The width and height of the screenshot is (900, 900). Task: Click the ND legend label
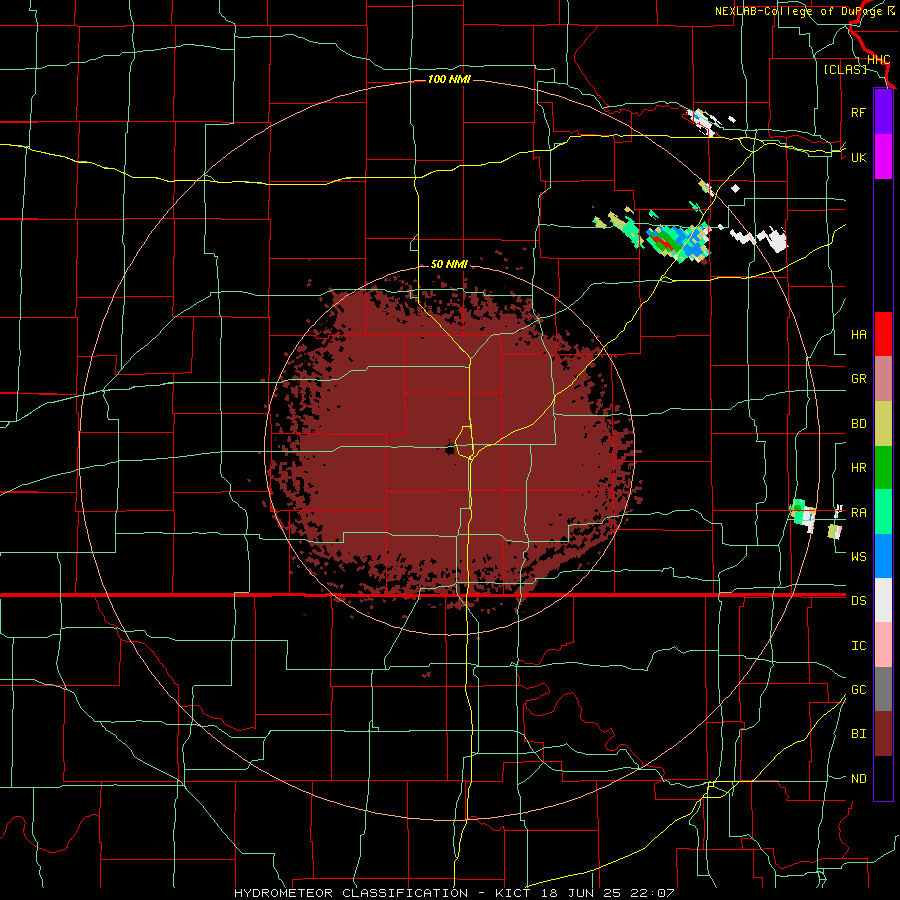(858, 779)
